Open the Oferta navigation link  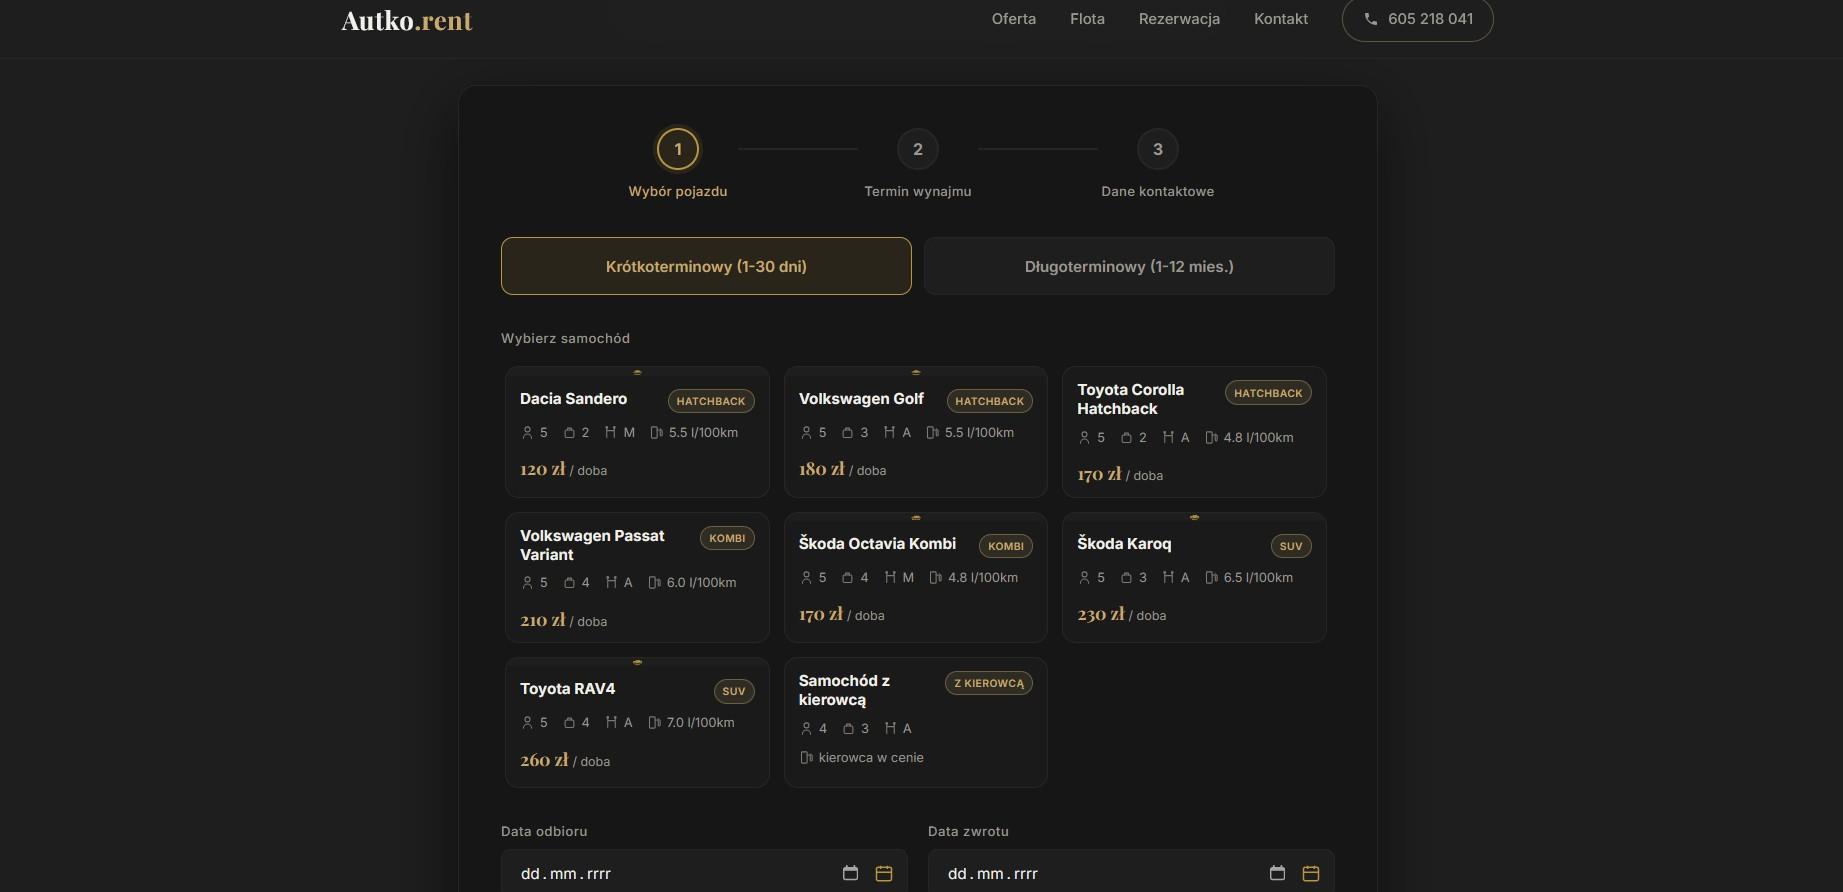tap(1014, 19)
